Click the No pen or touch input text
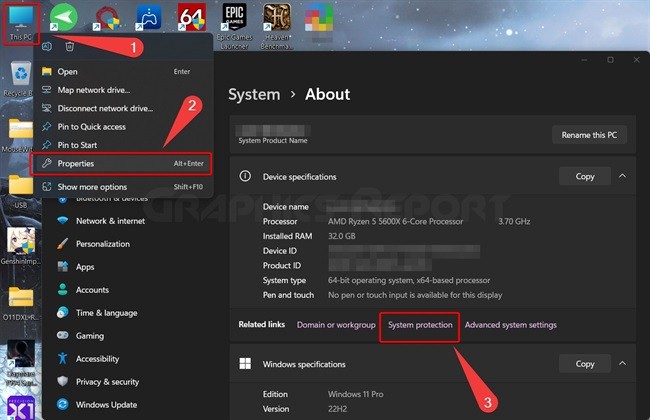The image size is (650, 420). tap(415, 295)
